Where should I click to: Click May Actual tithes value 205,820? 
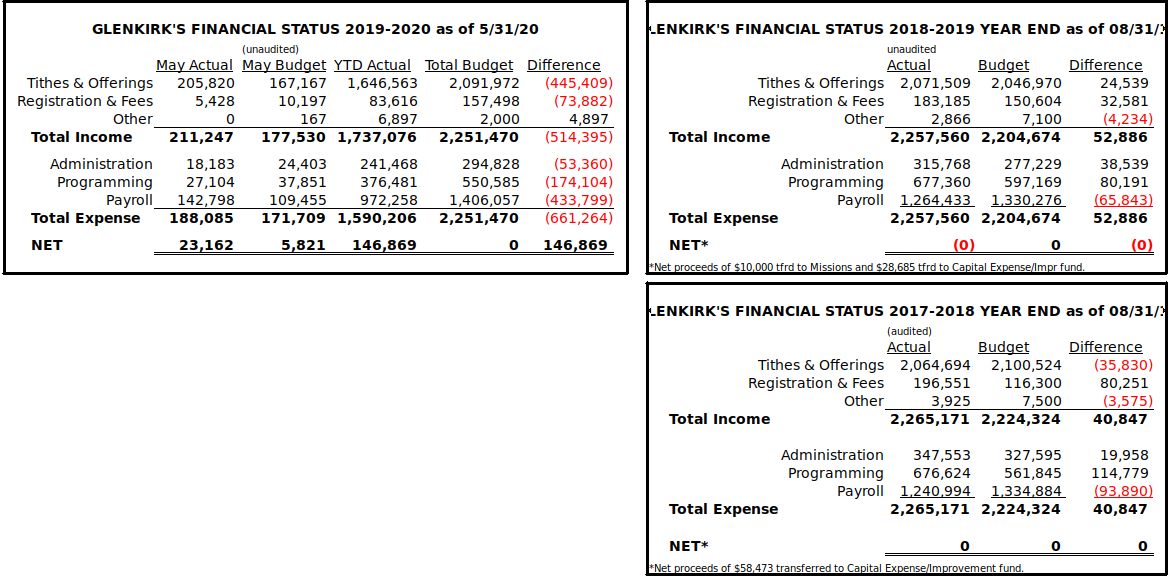pos(206,83)
